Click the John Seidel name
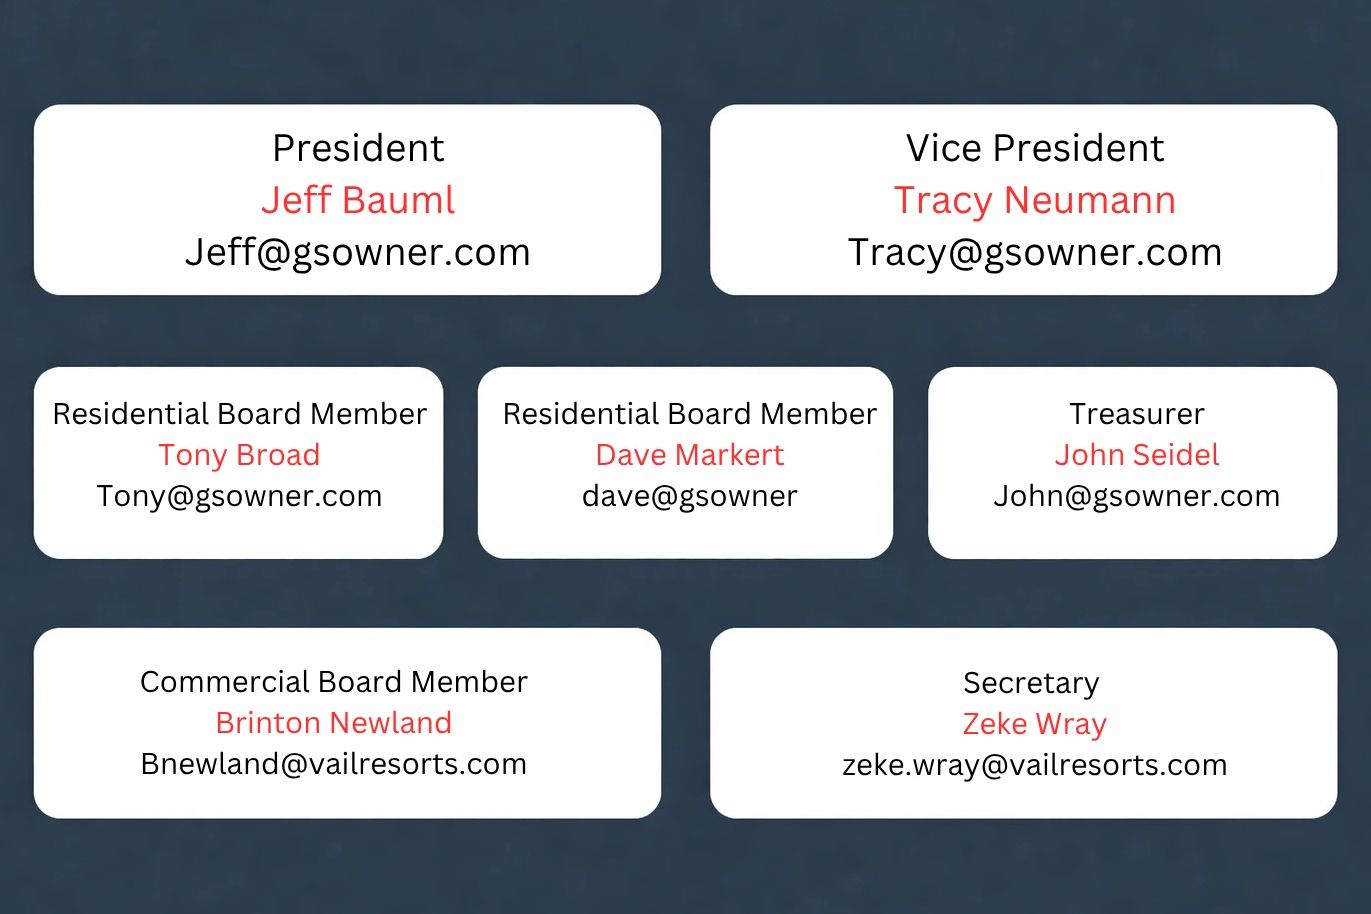The height and width of the screenshot is (914, 1371). point(1137,455)
